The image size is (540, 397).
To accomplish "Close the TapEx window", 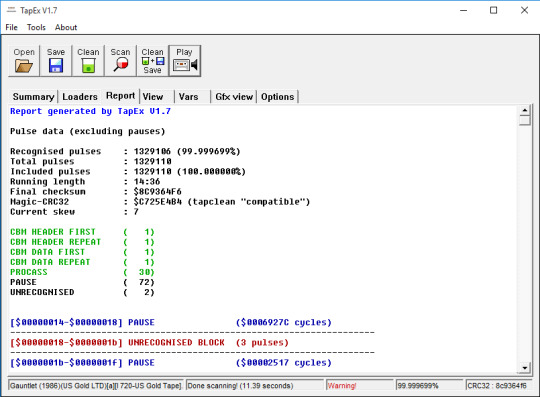I will pos(524,10).
